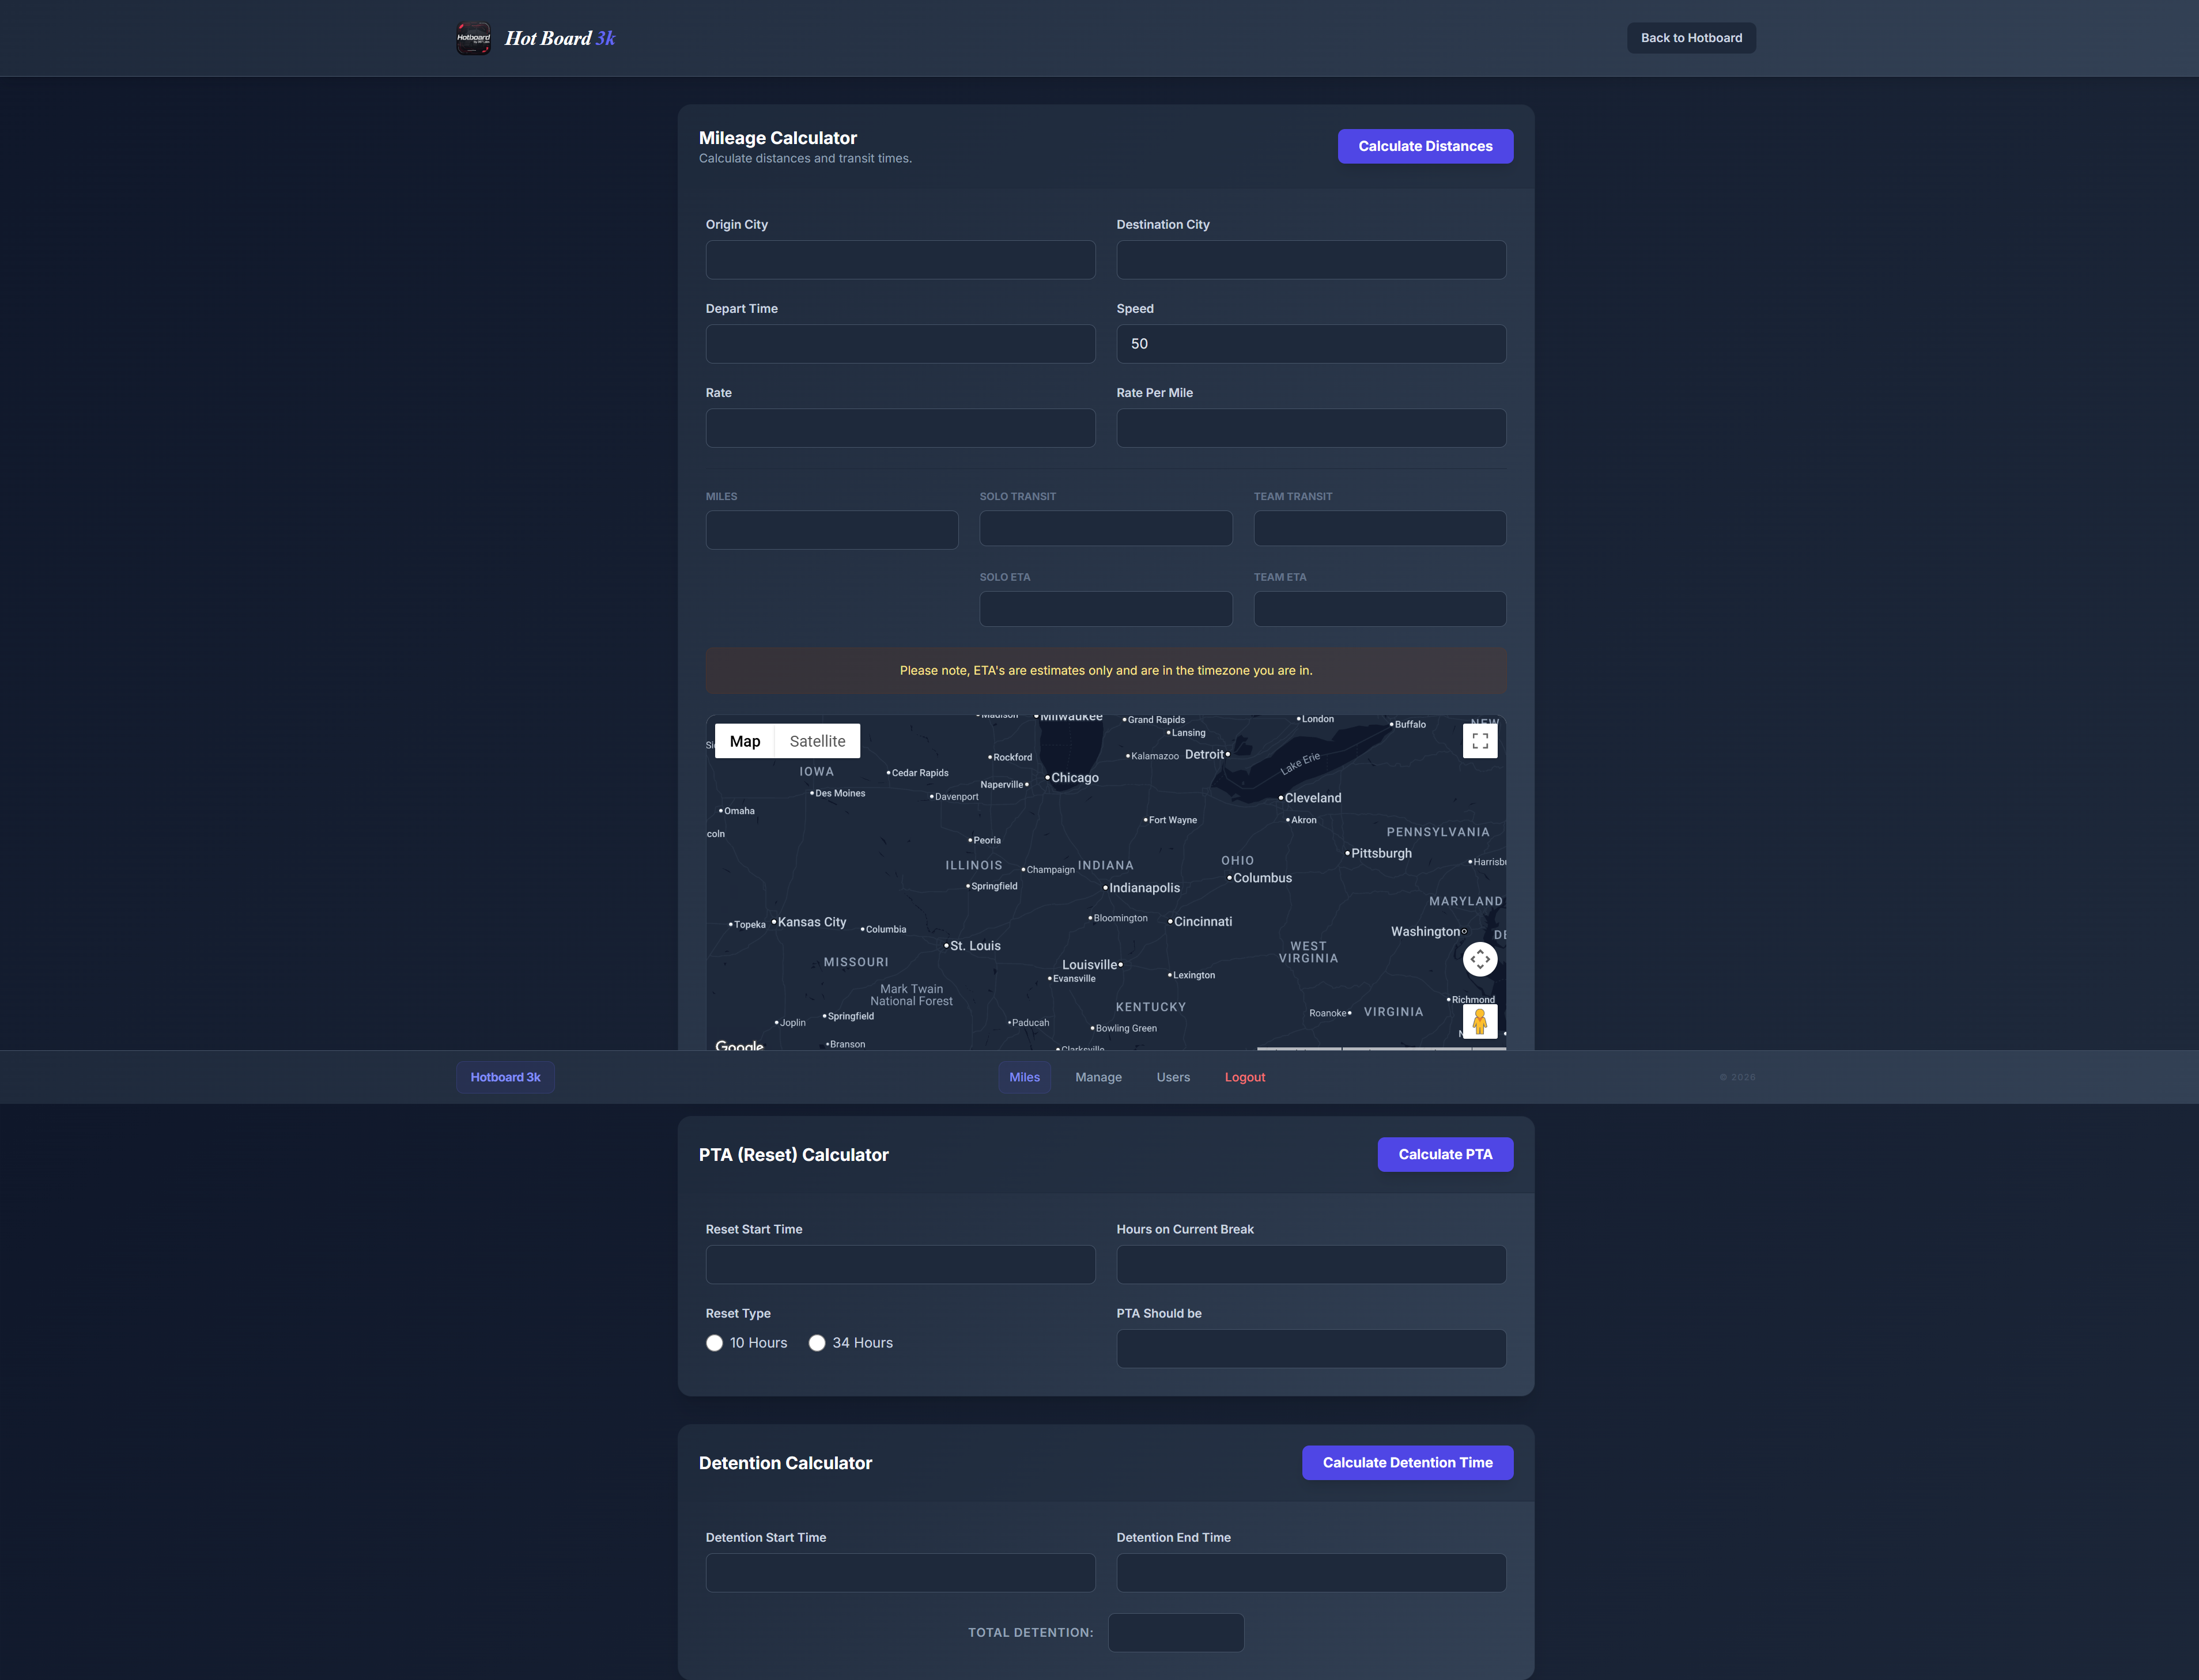Click the Logout link
The width and height of the screenshot is (2199, 1680).
point(1244,1077)
